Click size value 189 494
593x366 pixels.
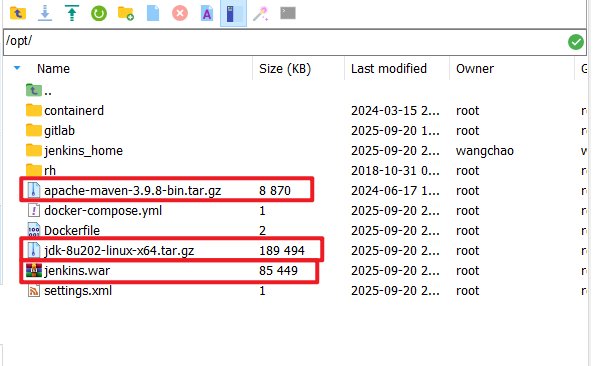click(282, 251)
